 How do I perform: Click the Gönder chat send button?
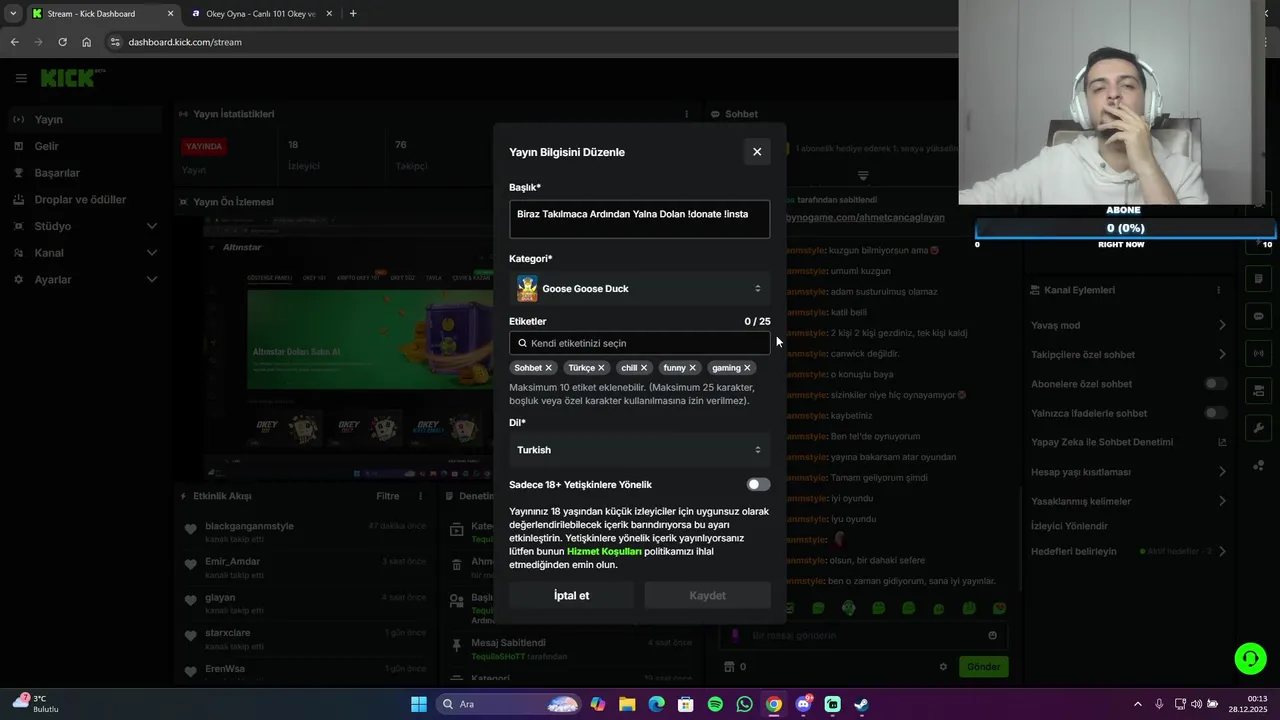[983, 667]
